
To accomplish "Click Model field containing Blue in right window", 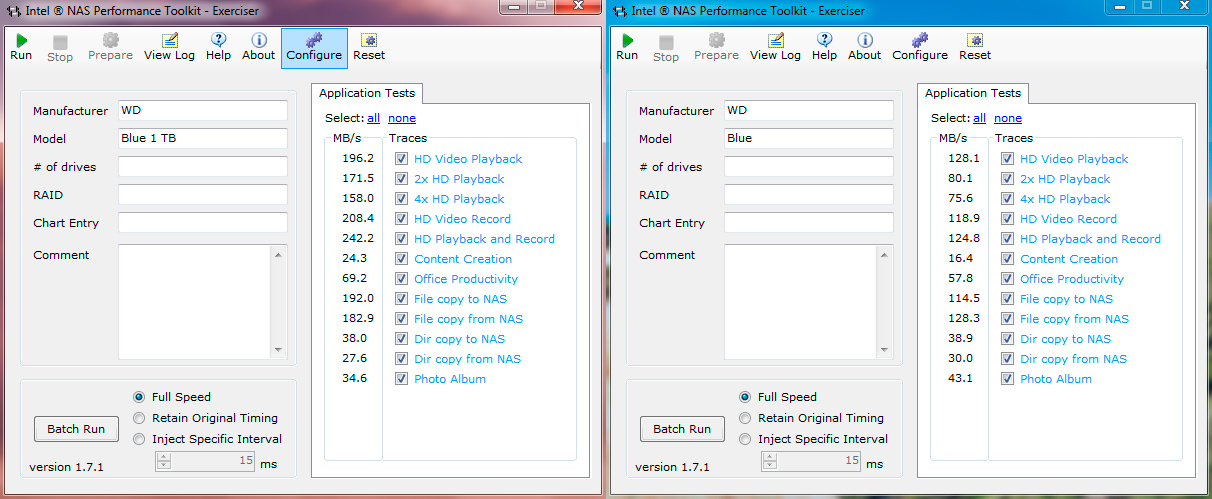I will (x=809, y=139).
